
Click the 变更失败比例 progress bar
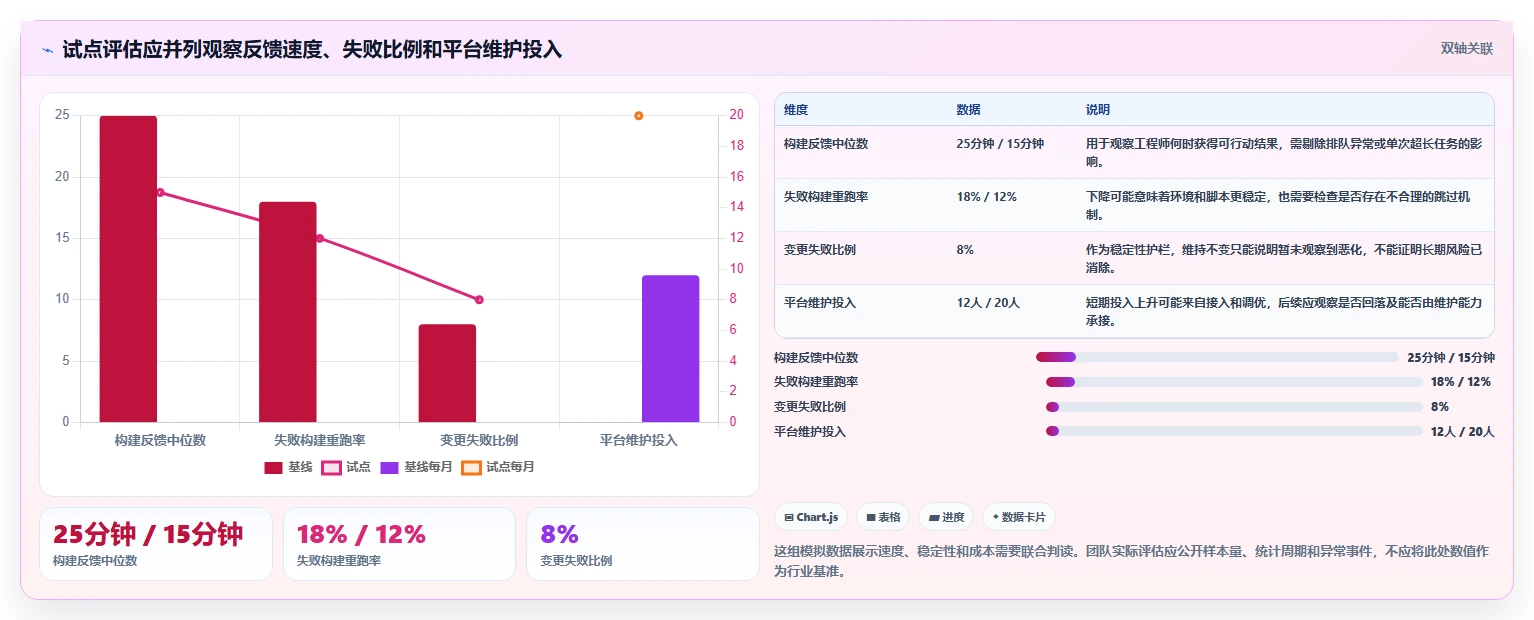[1234, 407]
